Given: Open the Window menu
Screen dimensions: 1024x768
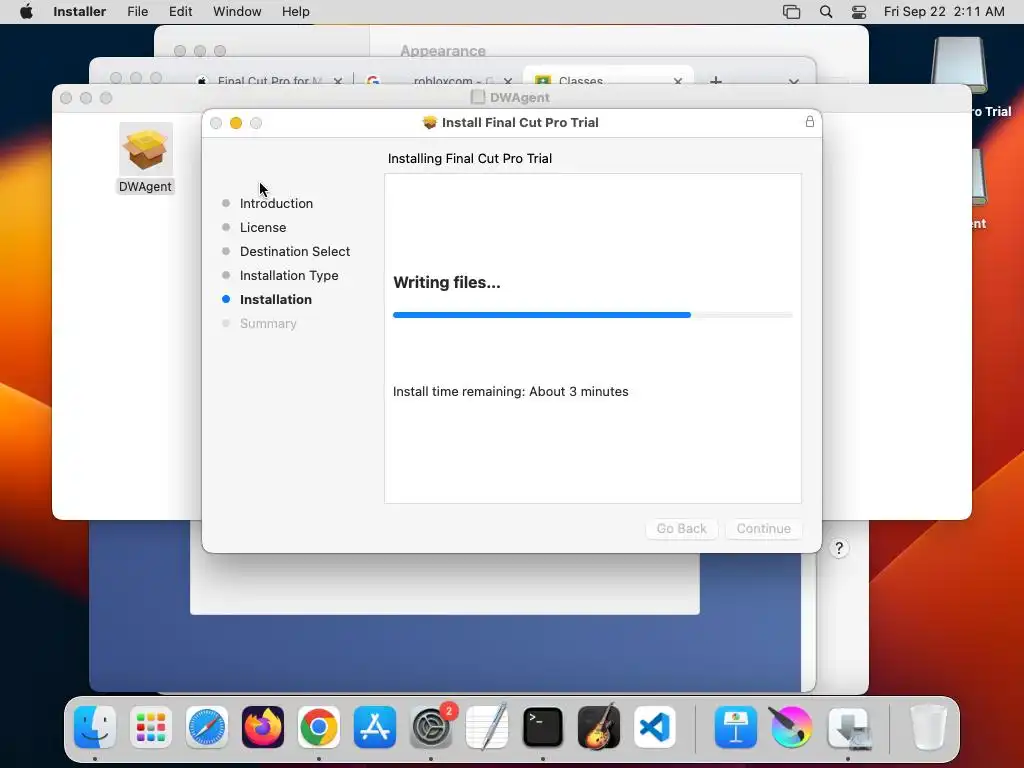Looking at the screenshot, I should click(x=237, y=12).
